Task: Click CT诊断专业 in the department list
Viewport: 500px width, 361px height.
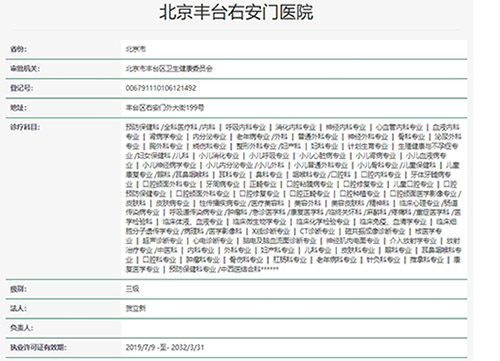Action: pyautogui.click(x=317, y=231)
